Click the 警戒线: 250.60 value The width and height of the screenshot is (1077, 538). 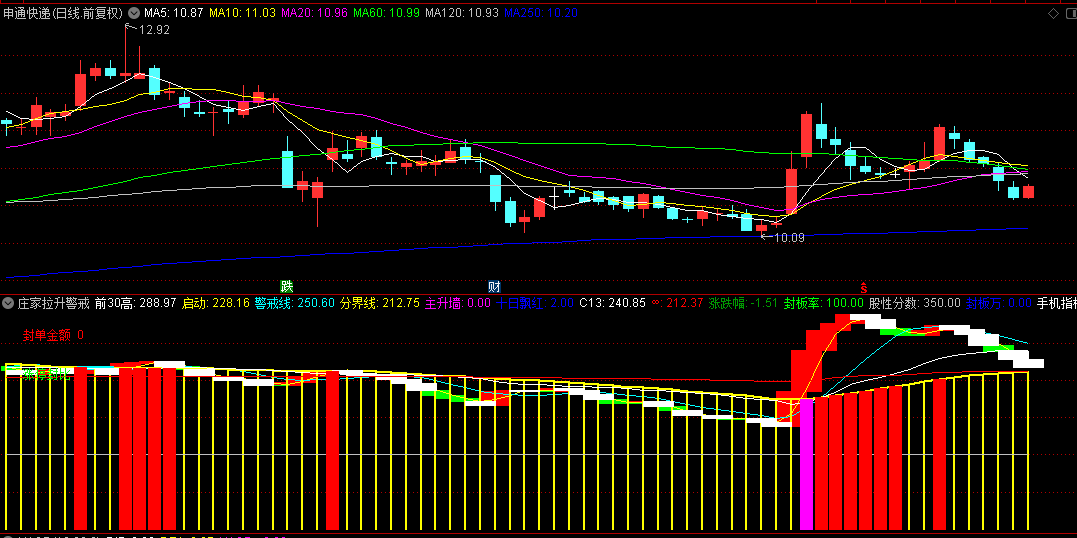[295, 302]
